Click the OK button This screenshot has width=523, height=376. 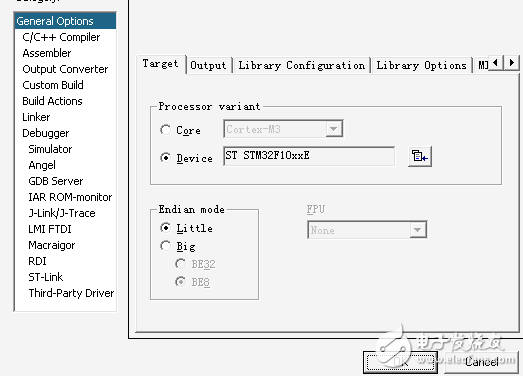coord(400,362)
